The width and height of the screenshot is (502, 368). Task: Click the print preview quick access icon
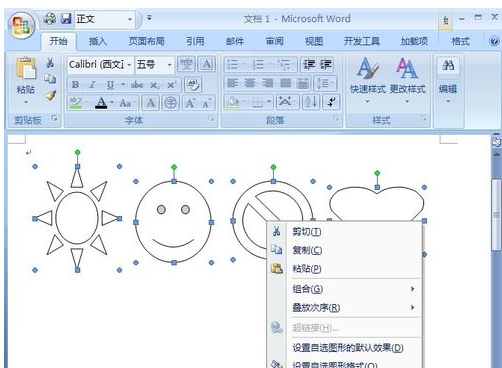click(50, 18)
